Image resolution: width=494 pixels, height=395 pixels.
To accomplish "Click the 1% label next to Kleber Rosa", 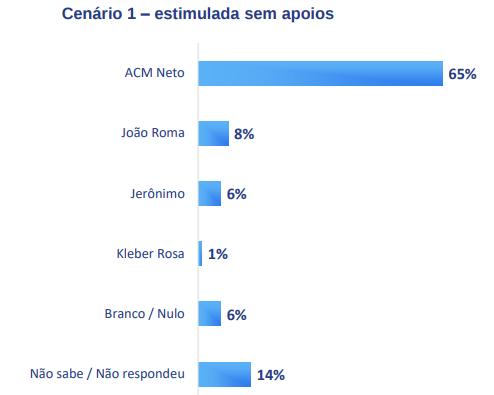I will point(218,254).
